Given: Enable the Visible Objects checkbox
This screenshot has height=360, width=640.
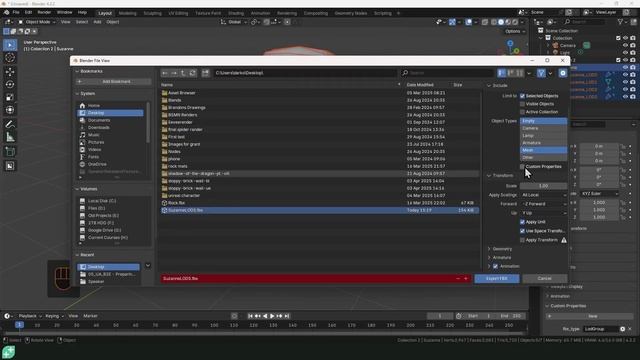Looking at the screenshot, I should pos(522,104).
